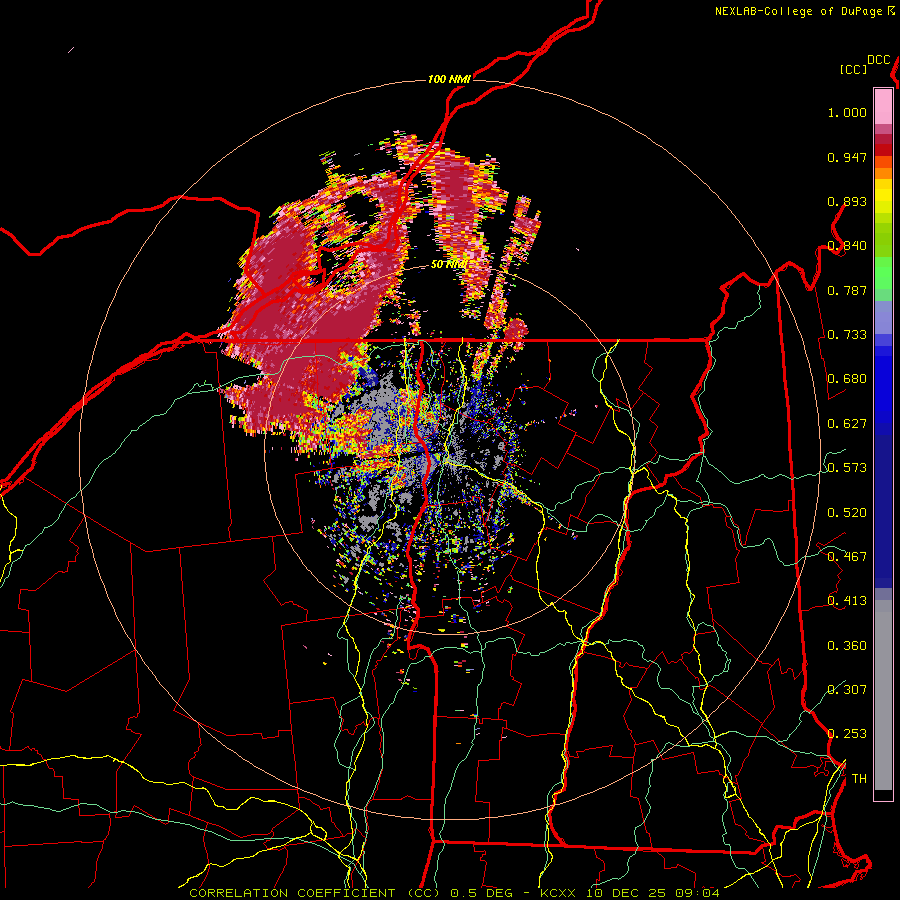Click the KCXX radar site identifier
Screen dimensions: 900x900
pyautogui.click(x=558, y=893)
